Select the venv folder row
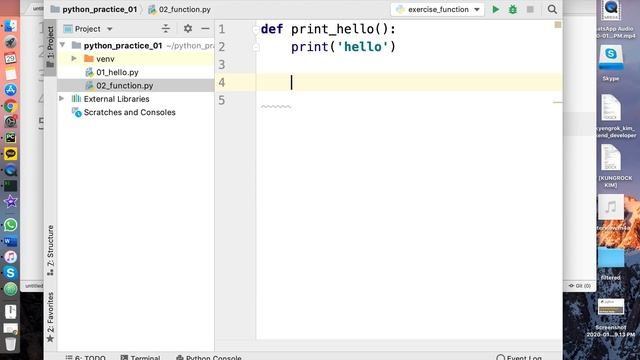The height and width of the screenshot is (360, 640). [x=136, y=59]
